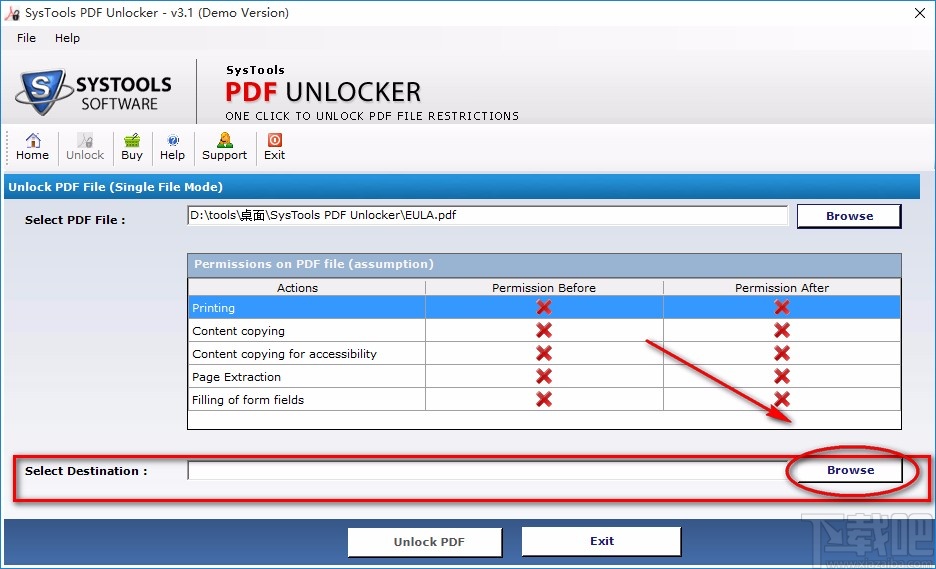Click form fields row's Permission Before cross
936x569 pixels.
(544, 399)
